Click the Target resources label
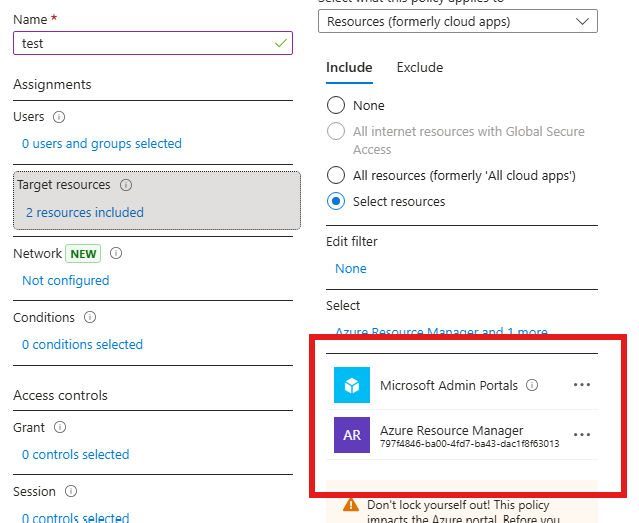This screenshot has width=639, height=523. click(64, 185)
